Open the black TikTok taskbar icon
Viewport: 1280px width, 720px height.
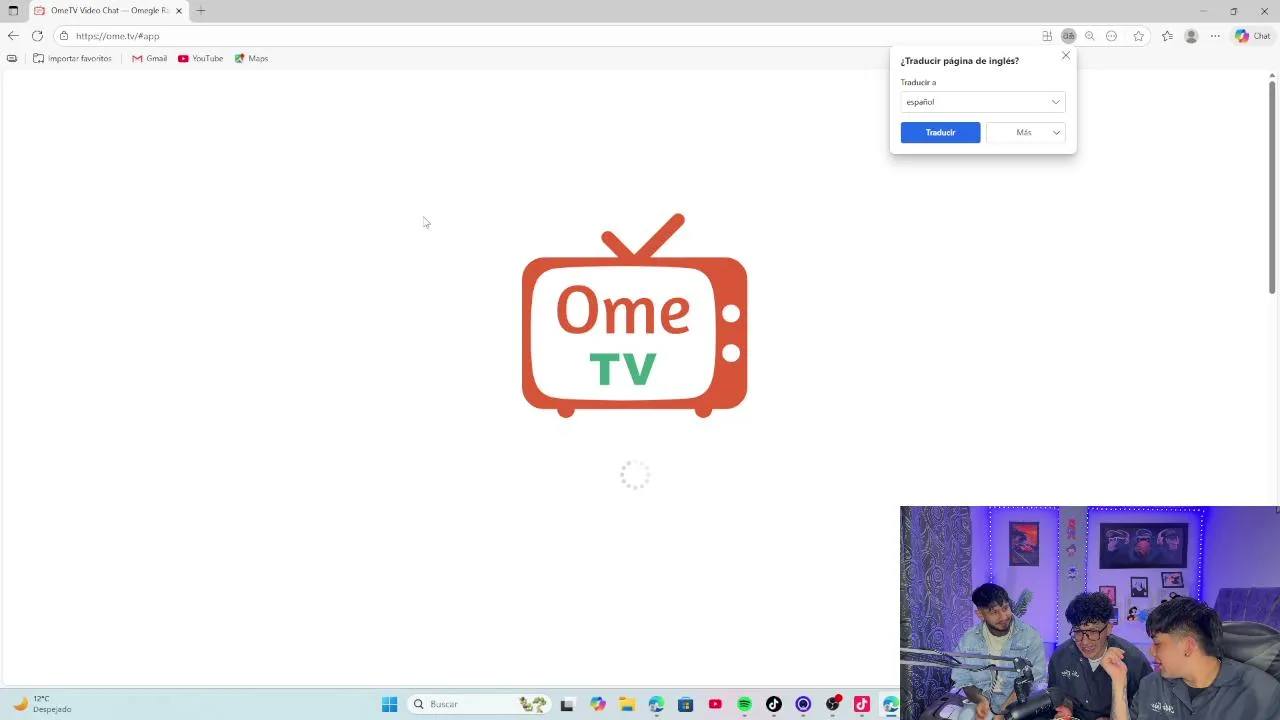pos(773,704)
